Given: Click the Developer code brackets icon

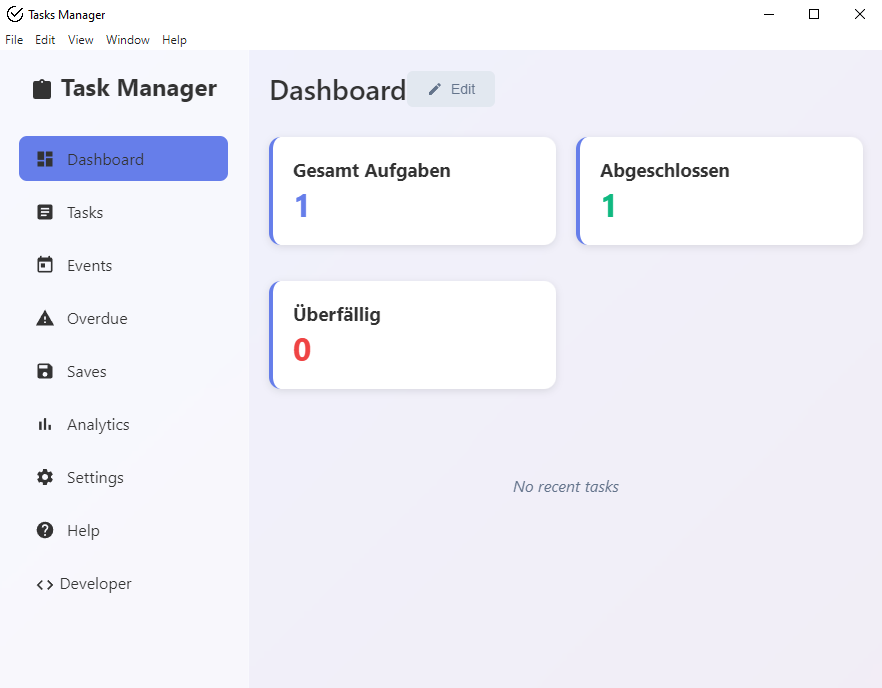Looking at the screenshot, I should [45, 584].
